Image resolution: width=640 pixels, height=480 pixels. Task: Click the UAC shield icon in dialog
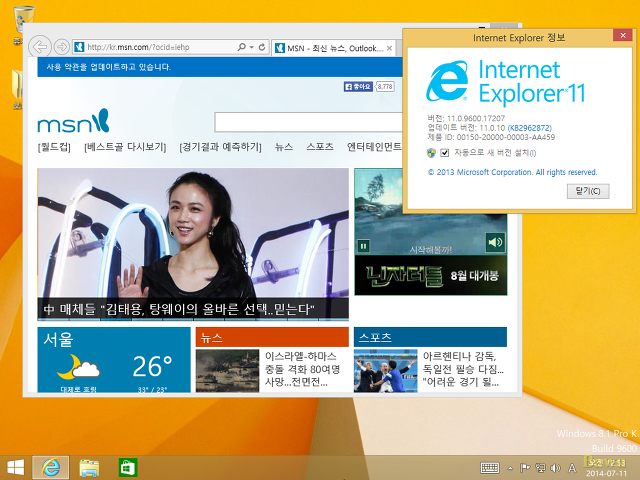pyautogui.click(x=431, y=153)
